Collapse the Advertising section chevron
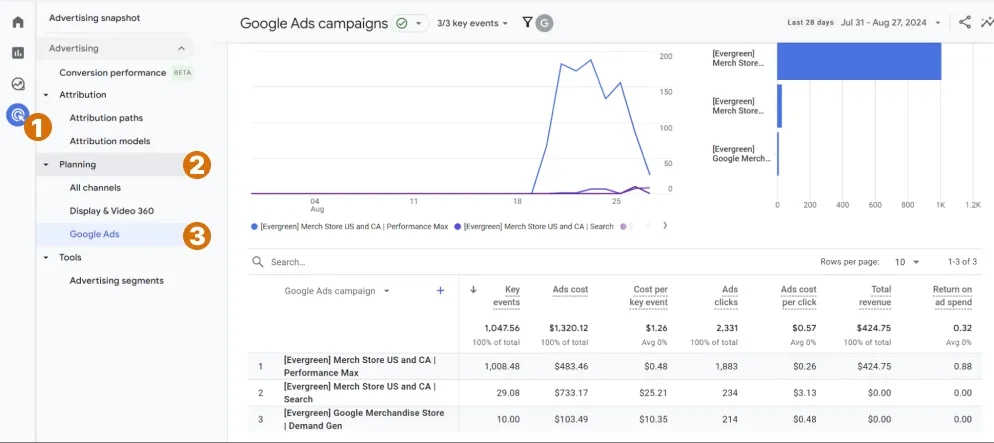Screen dimensions: 994x443 click(x=181, y=48)
